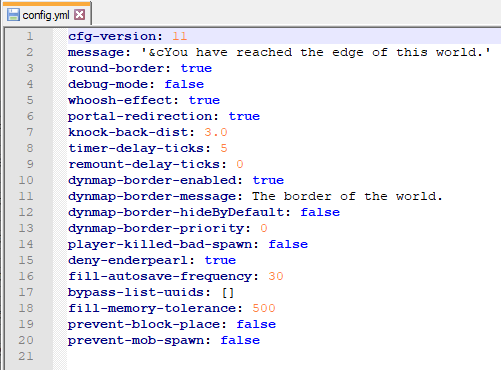Screen dimensions: 501x370
Task: Click 'true' value of deny-enderpearl
Action: [220, 260]
